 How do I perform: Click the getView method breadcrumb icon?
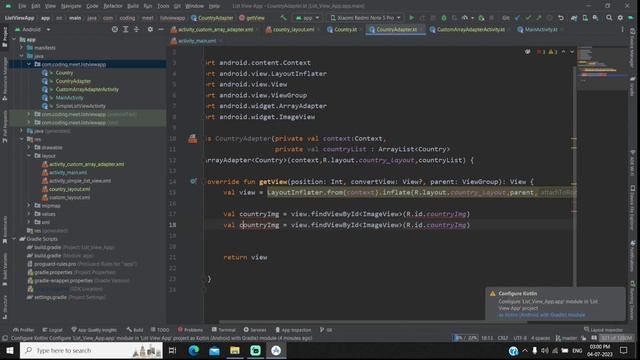pos(242,18)
